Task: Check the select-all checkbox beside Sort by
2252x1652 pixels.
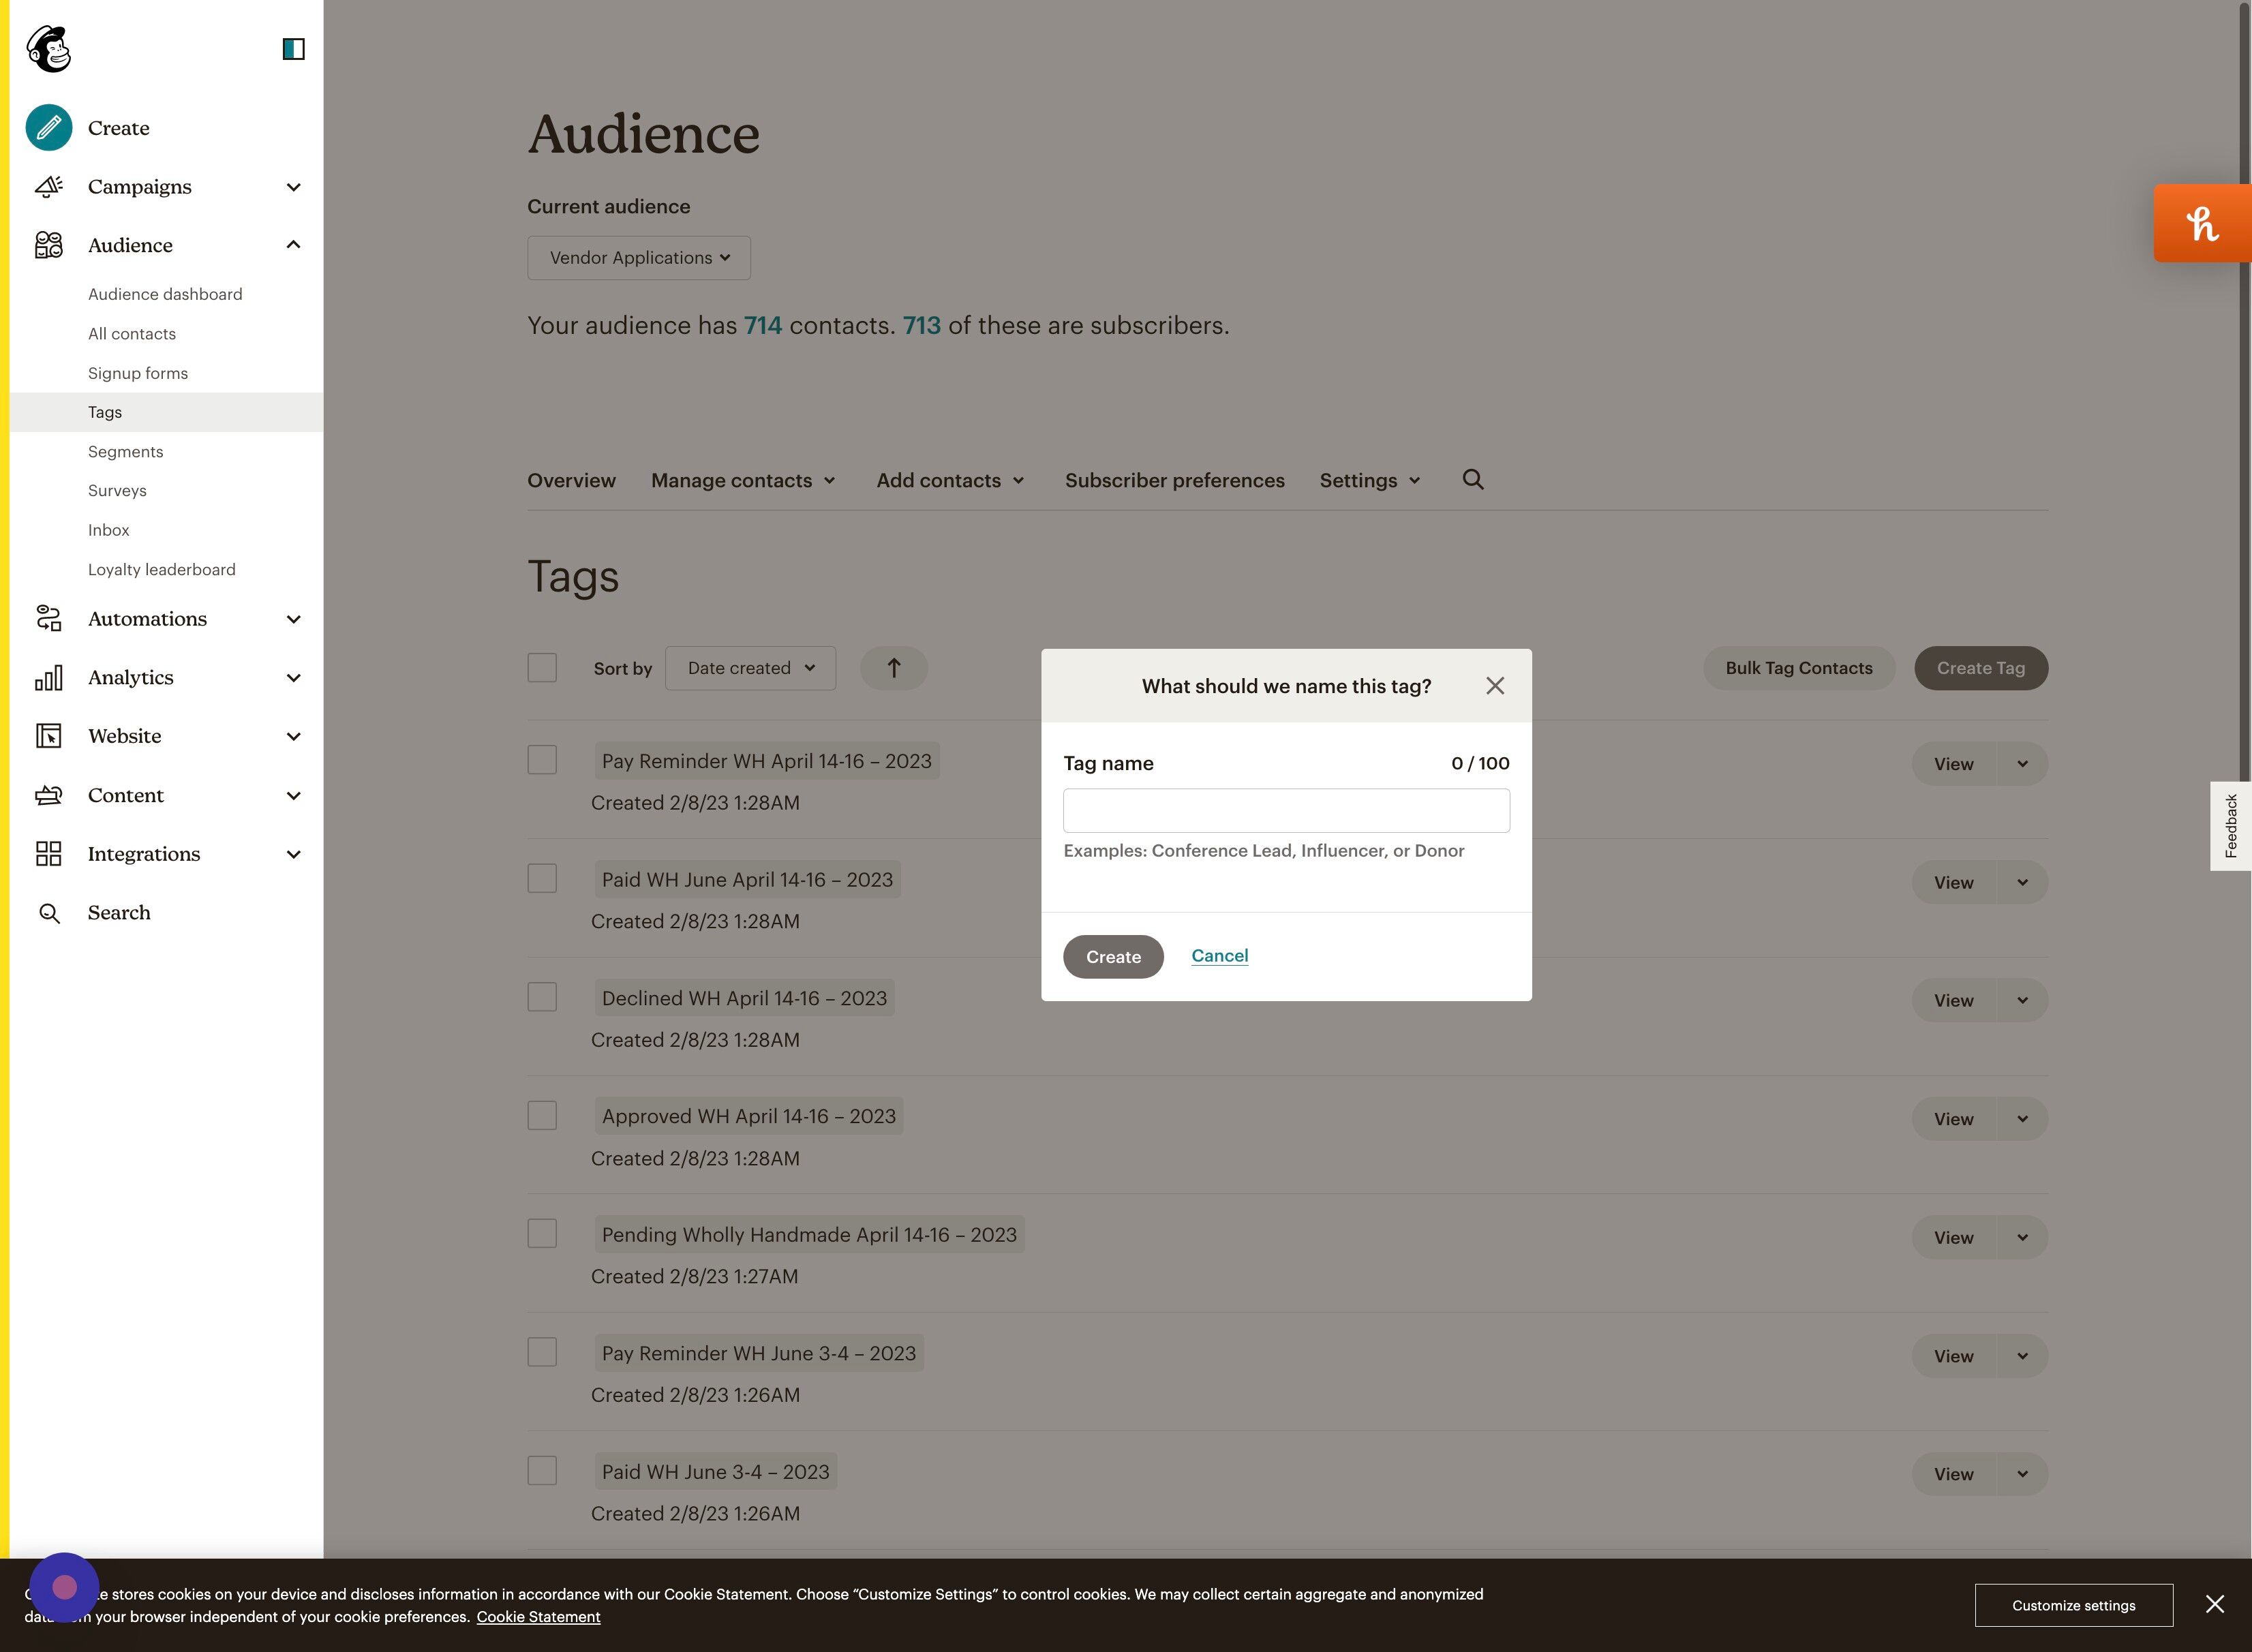Action: coord(542,667)
